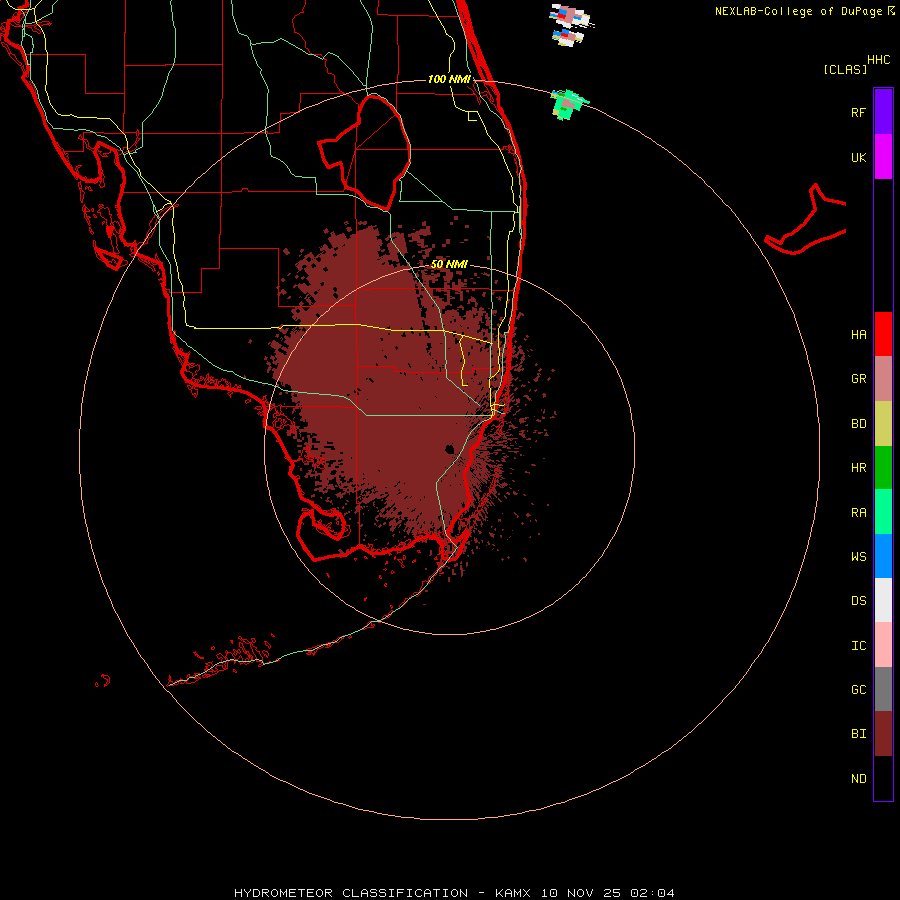
Task: Click the green rain echo on 100 NMI ring
Action: (568, 104)
